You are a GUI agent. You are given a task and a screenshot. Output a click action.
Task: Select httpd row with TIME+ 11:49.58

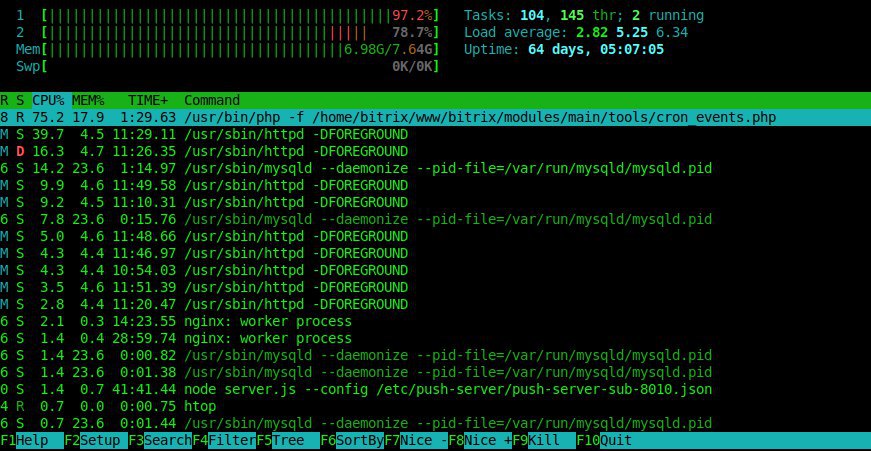(436, 185)
